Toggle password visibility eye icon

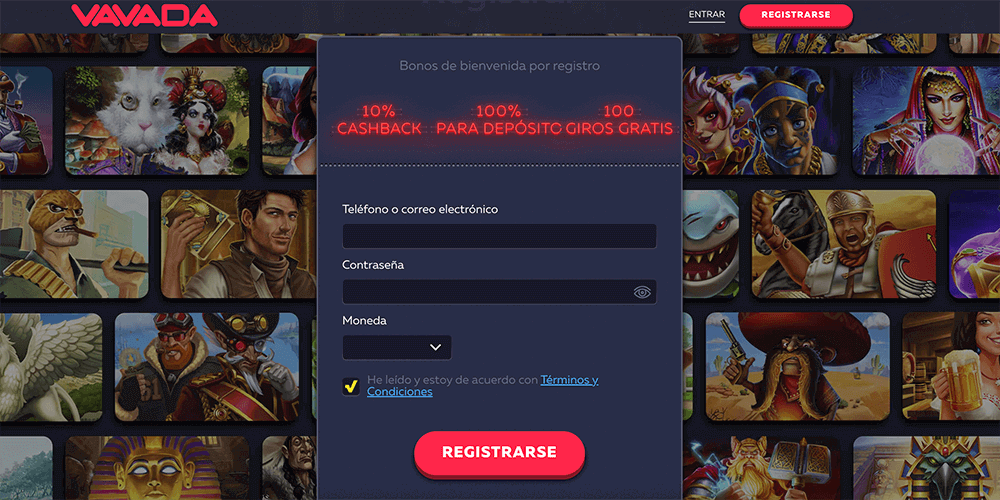click(x=642, y=292)
